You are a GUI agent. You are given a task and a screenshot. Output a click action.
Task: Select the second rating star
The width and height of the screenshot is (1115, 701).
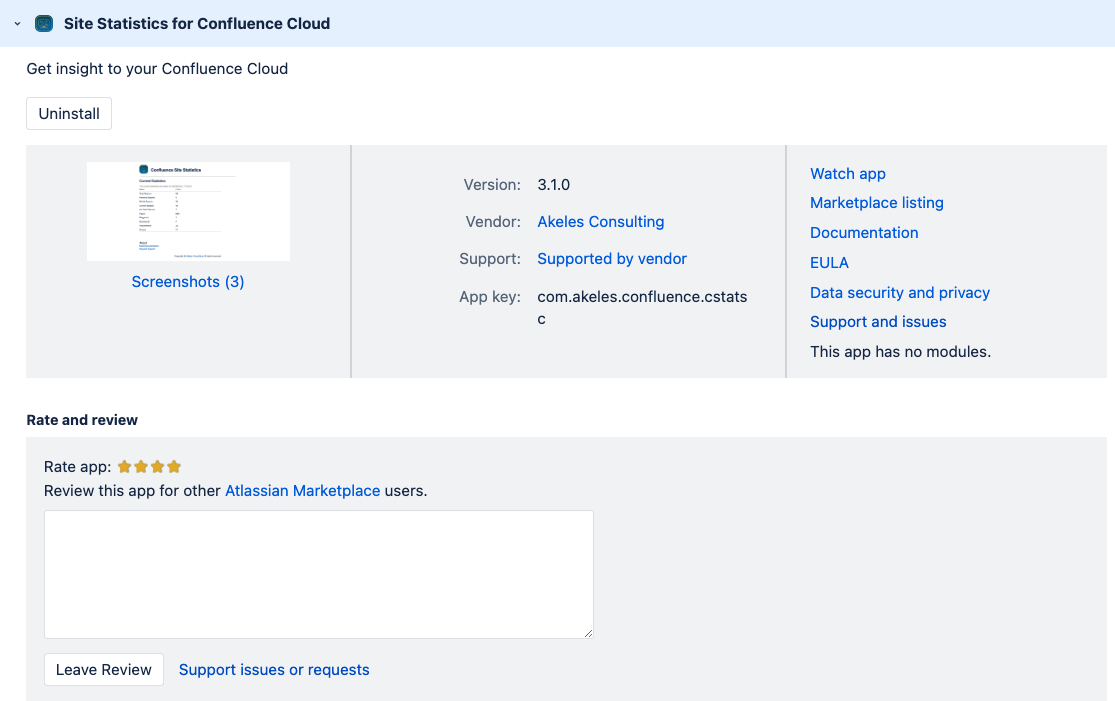[141, 467]
